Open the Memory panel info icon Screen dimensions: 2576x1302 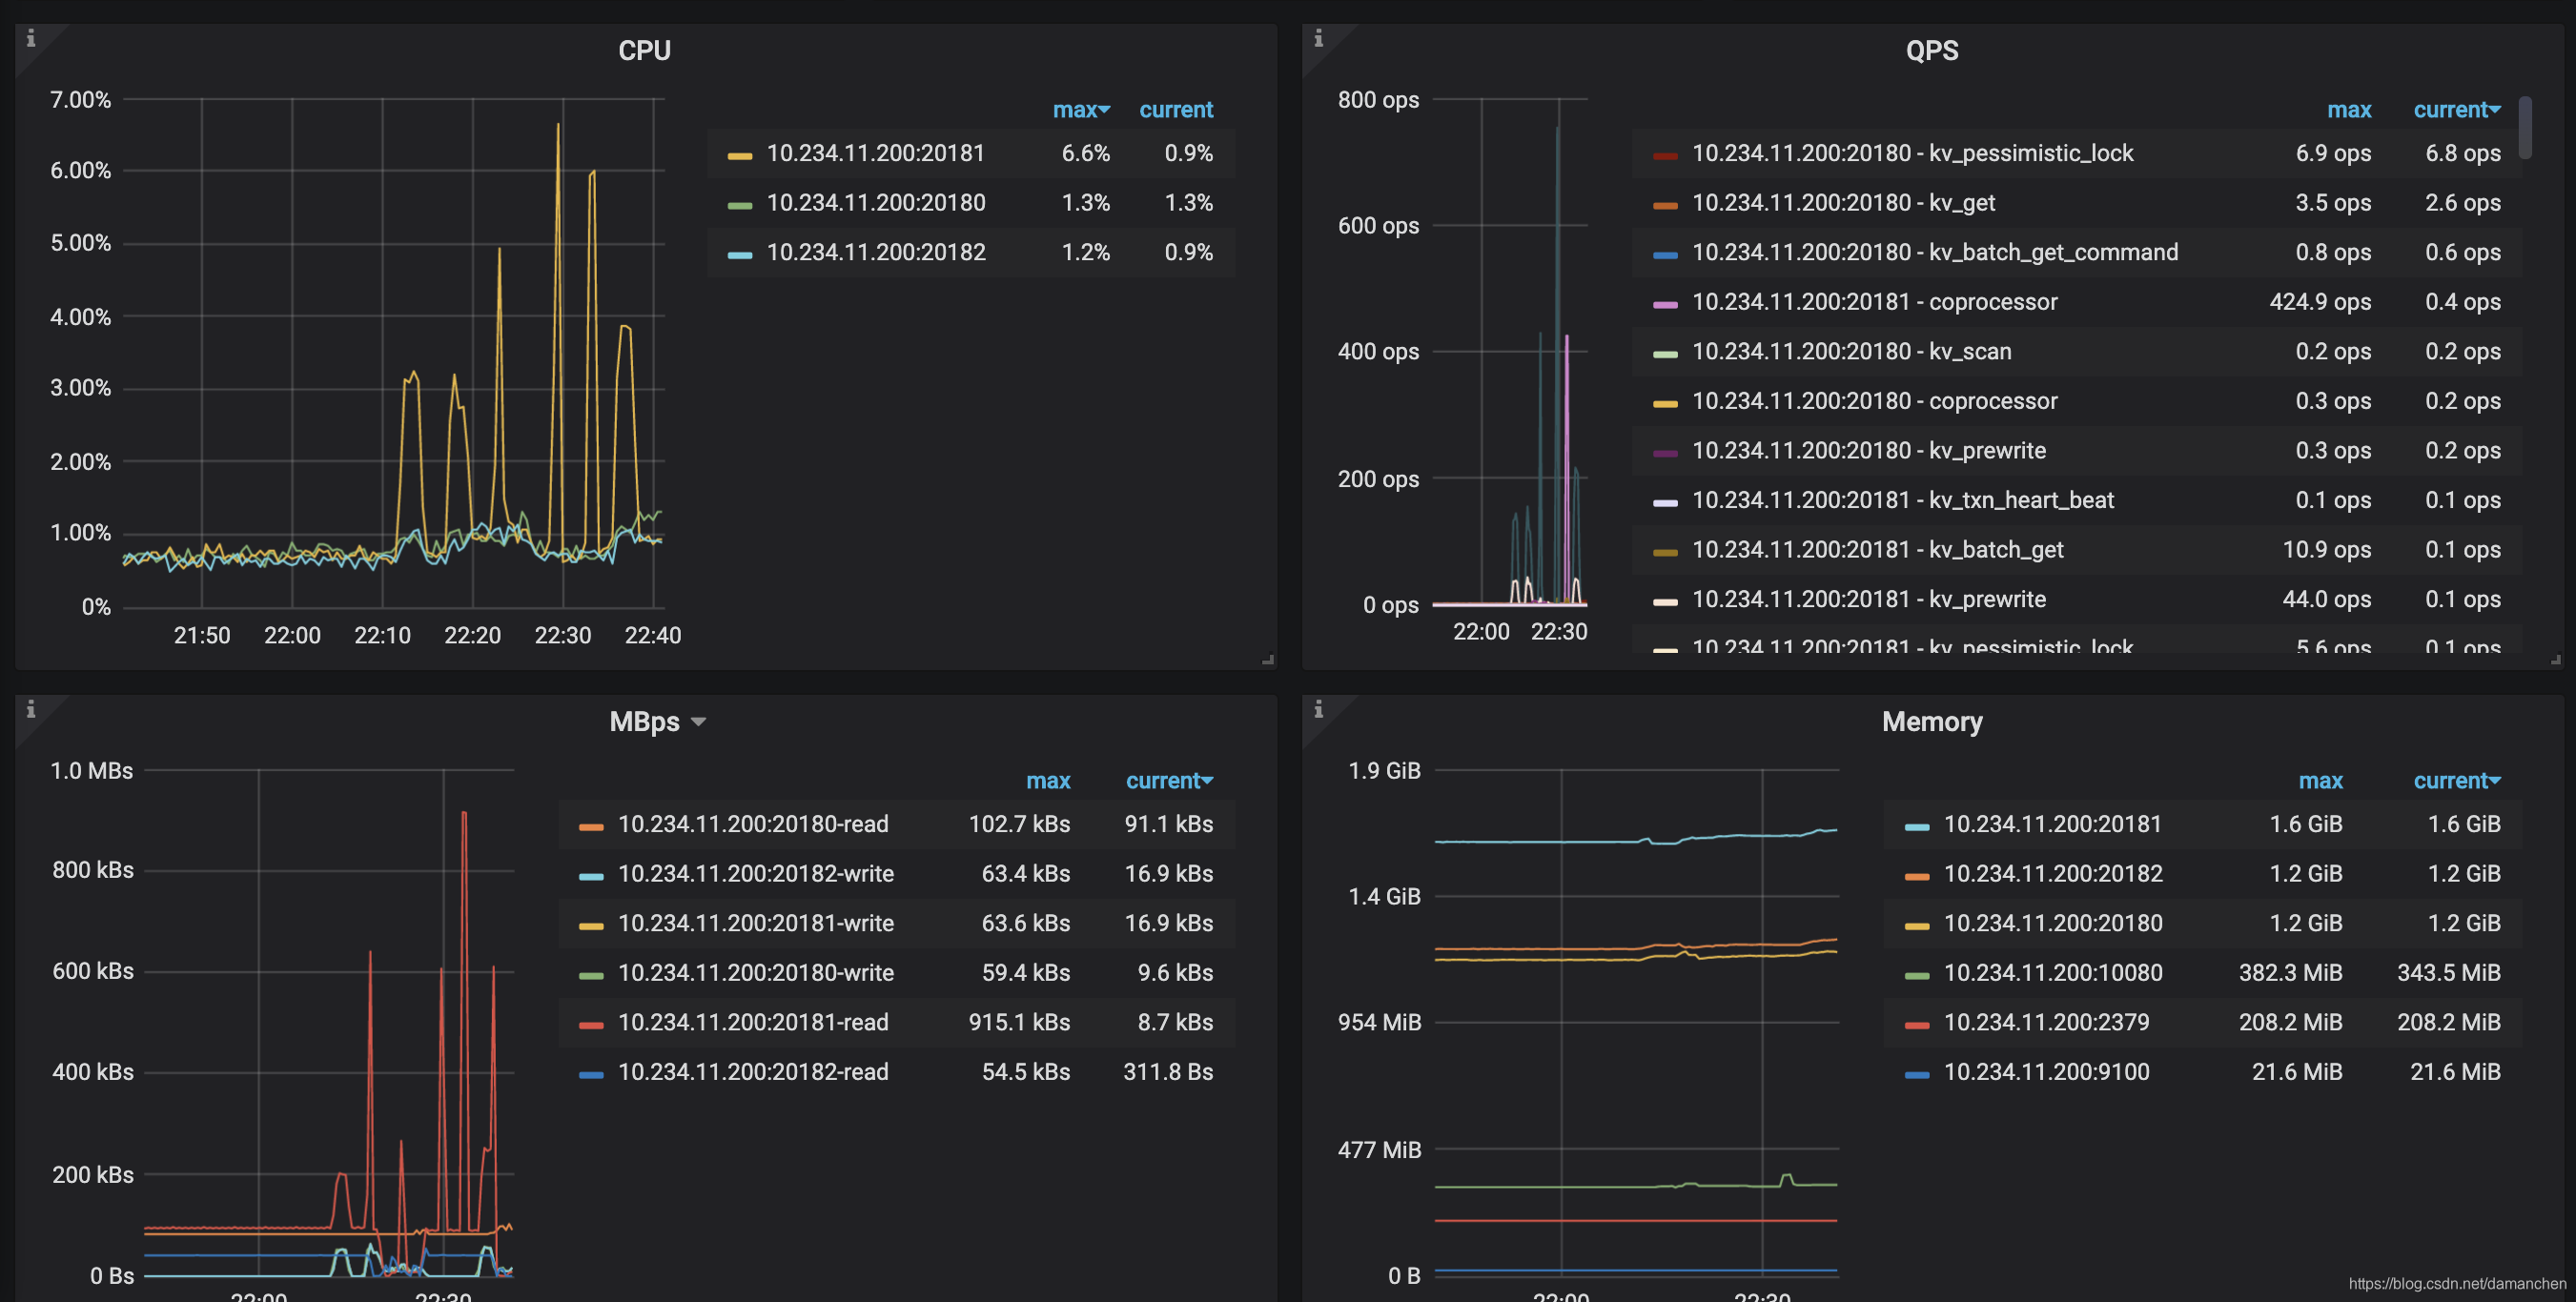click(1318, 709)
